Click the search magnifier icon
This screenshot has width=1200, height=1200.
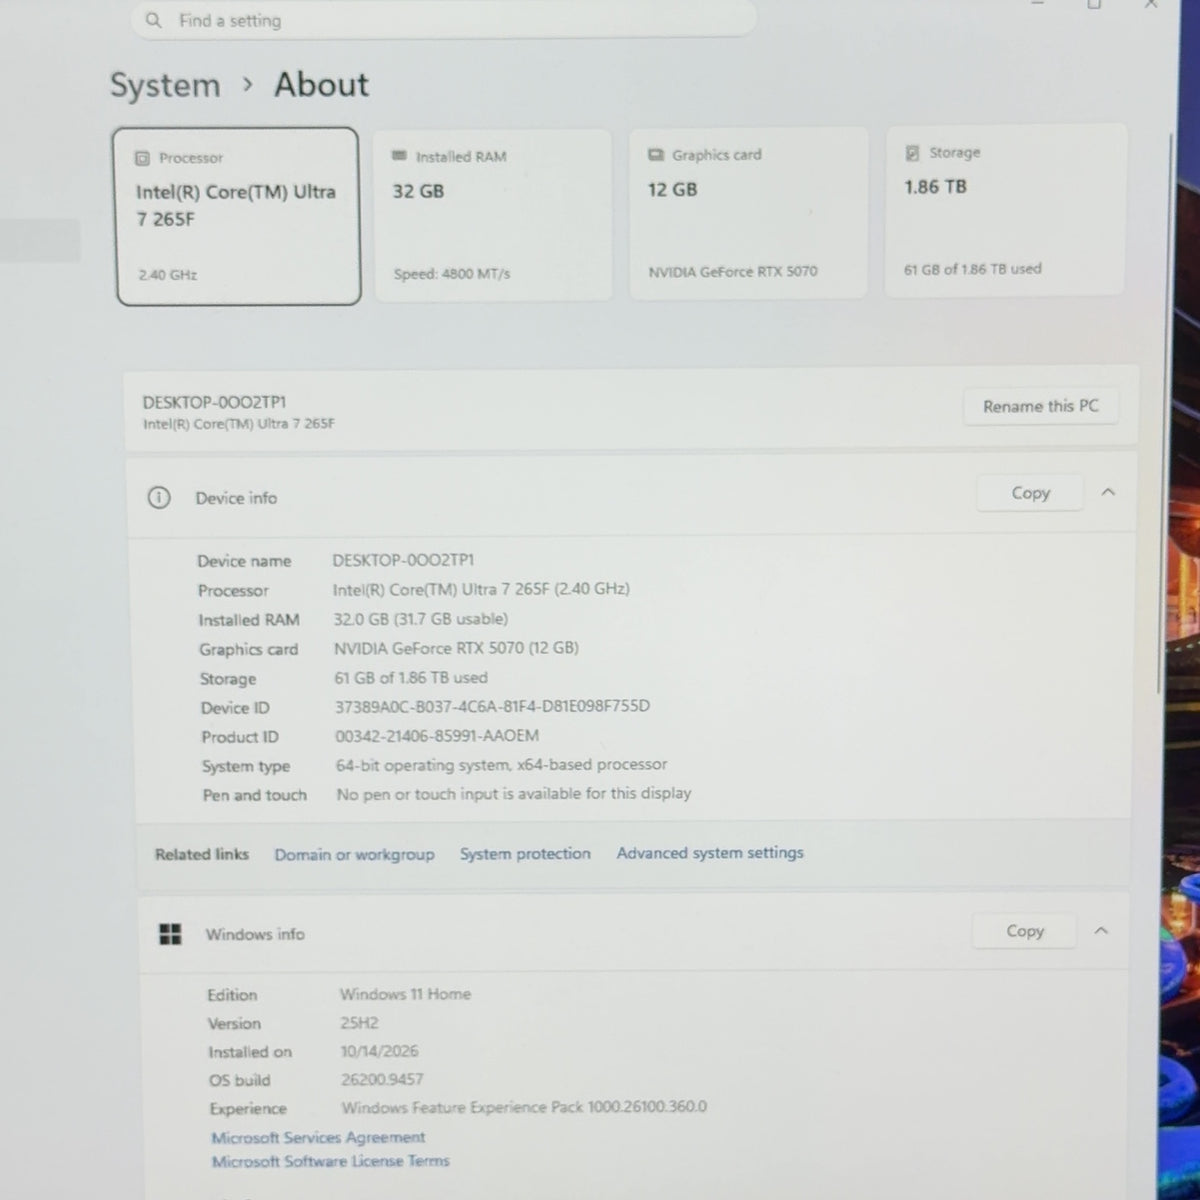[153, 20]
